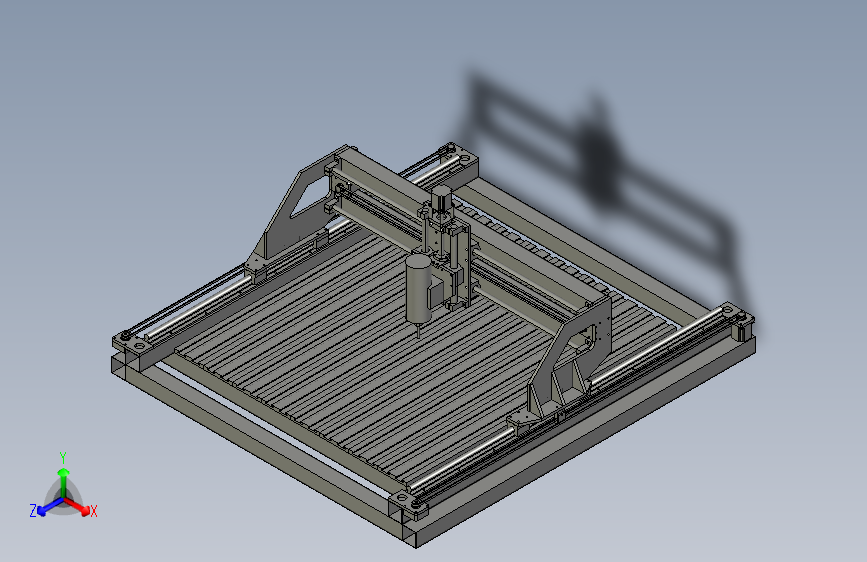This screenshot has width=867, height=562.
Task: Select the slotted table bed surface
Action: click(354, 354)
